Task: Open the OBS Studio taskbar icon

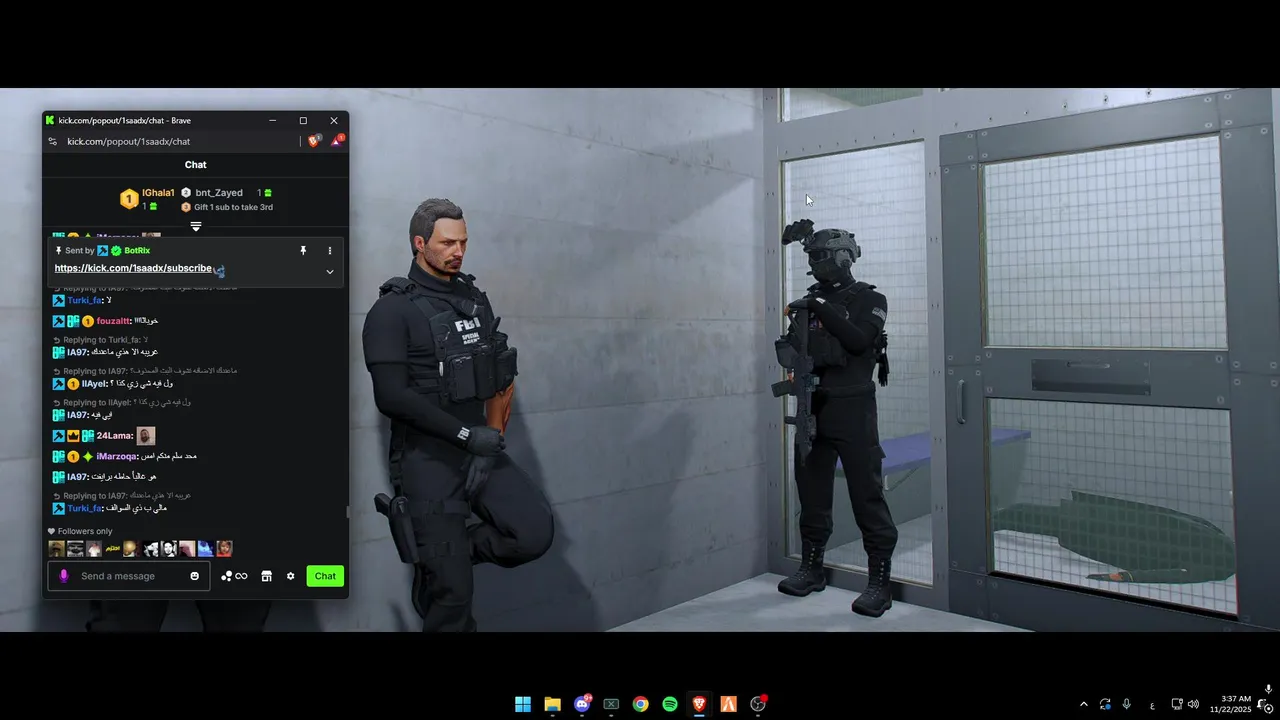Action: point(758,704)
